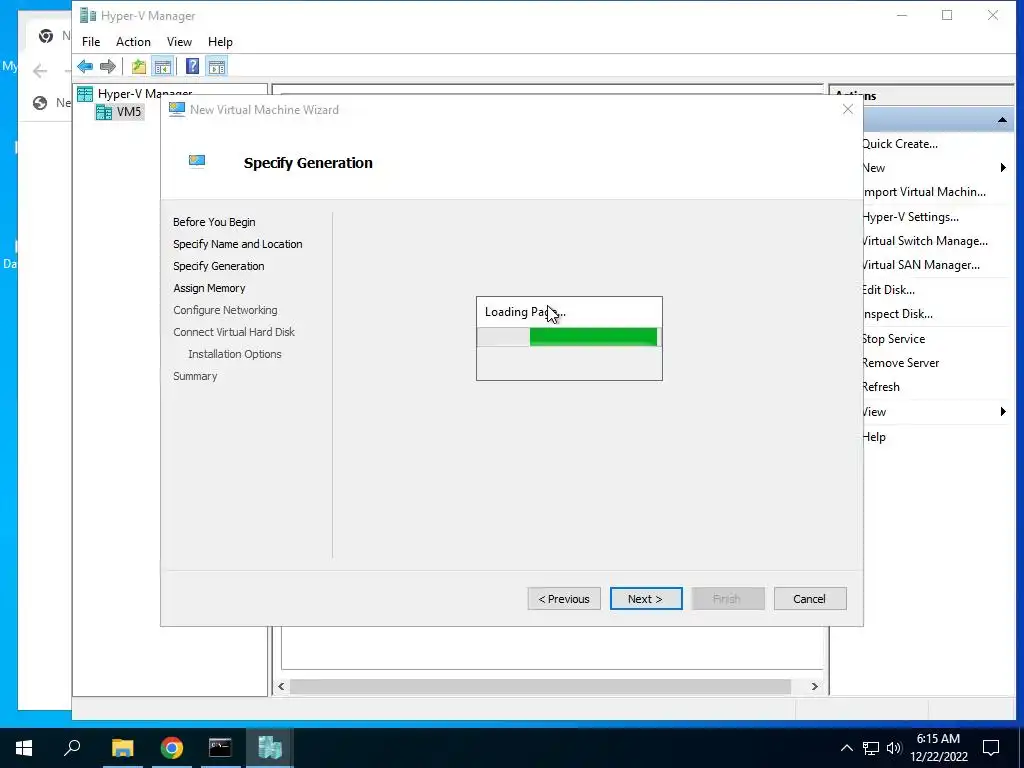Click Specify Generation wizard step in sidebar
The width and height of the screenshot is (1024, 768).
[219, 266]
